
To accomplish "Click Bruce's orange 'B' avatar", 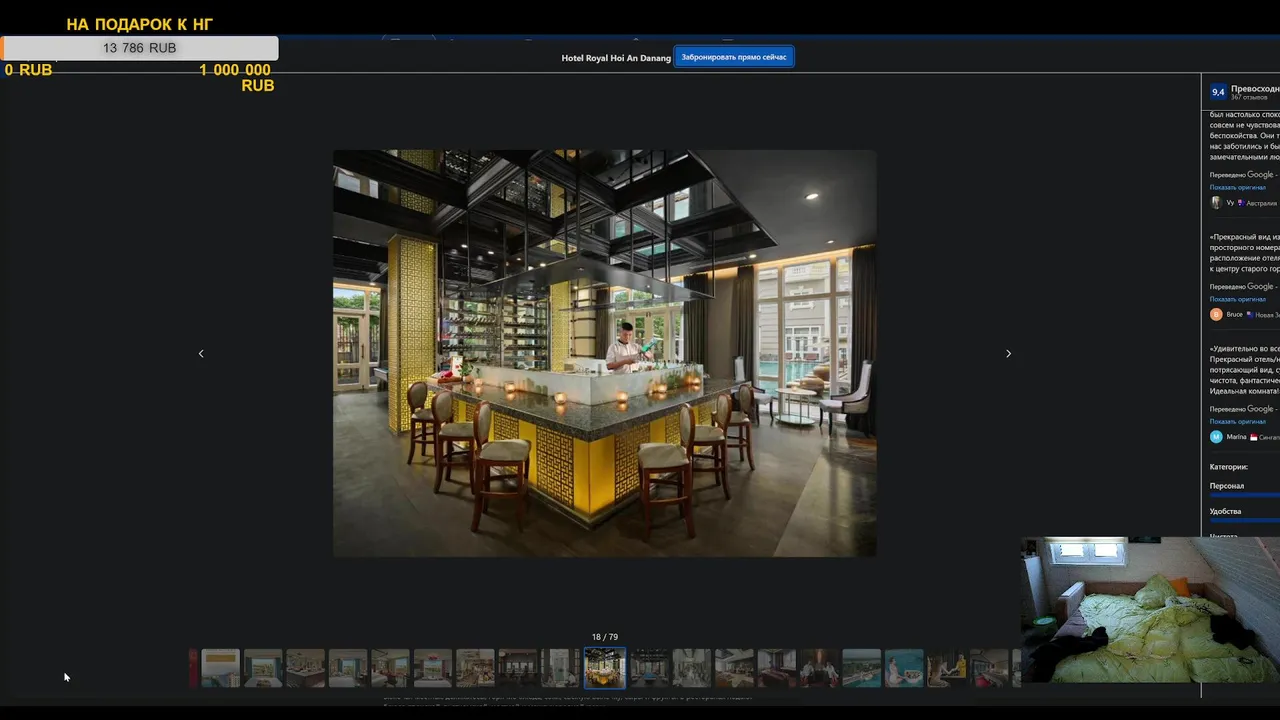I will pyautogui.click(x=1216, y=314).
